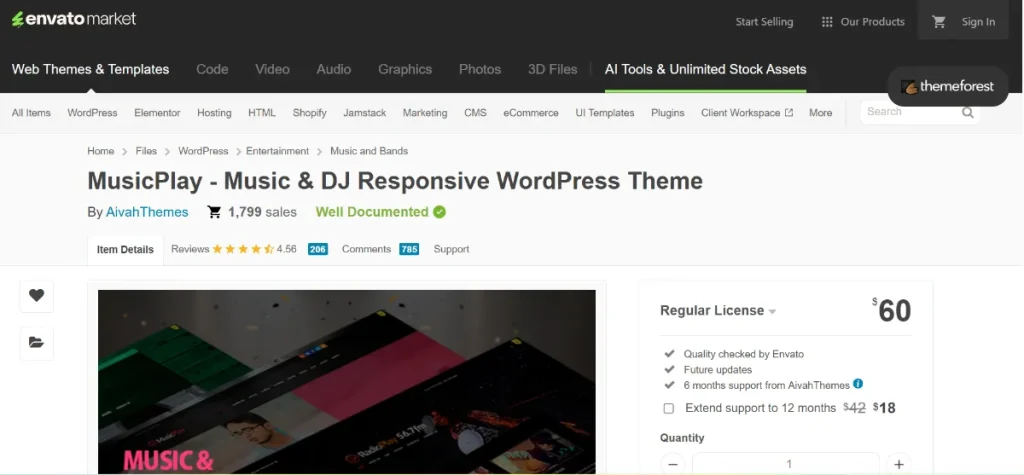
Task: Click the search magnifier icon
Action: pos(967,112)
